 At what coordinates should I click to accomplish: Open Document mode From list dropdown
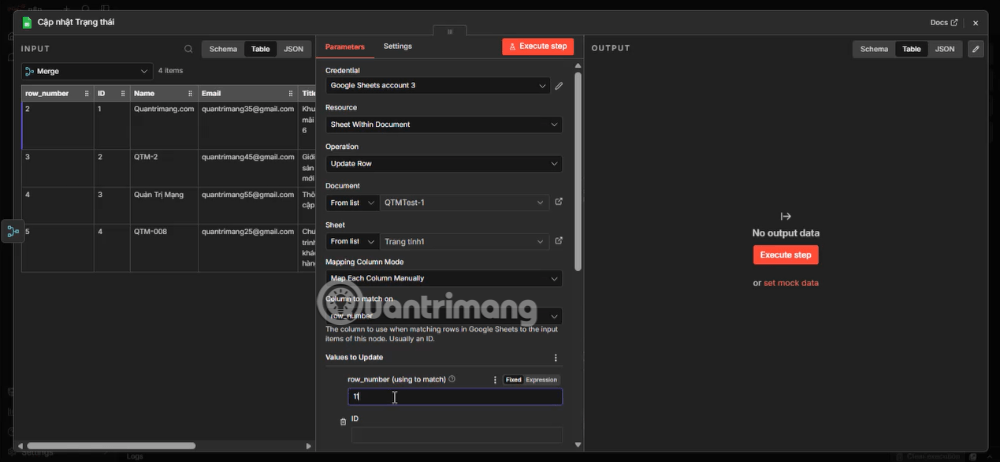point(353,203)
